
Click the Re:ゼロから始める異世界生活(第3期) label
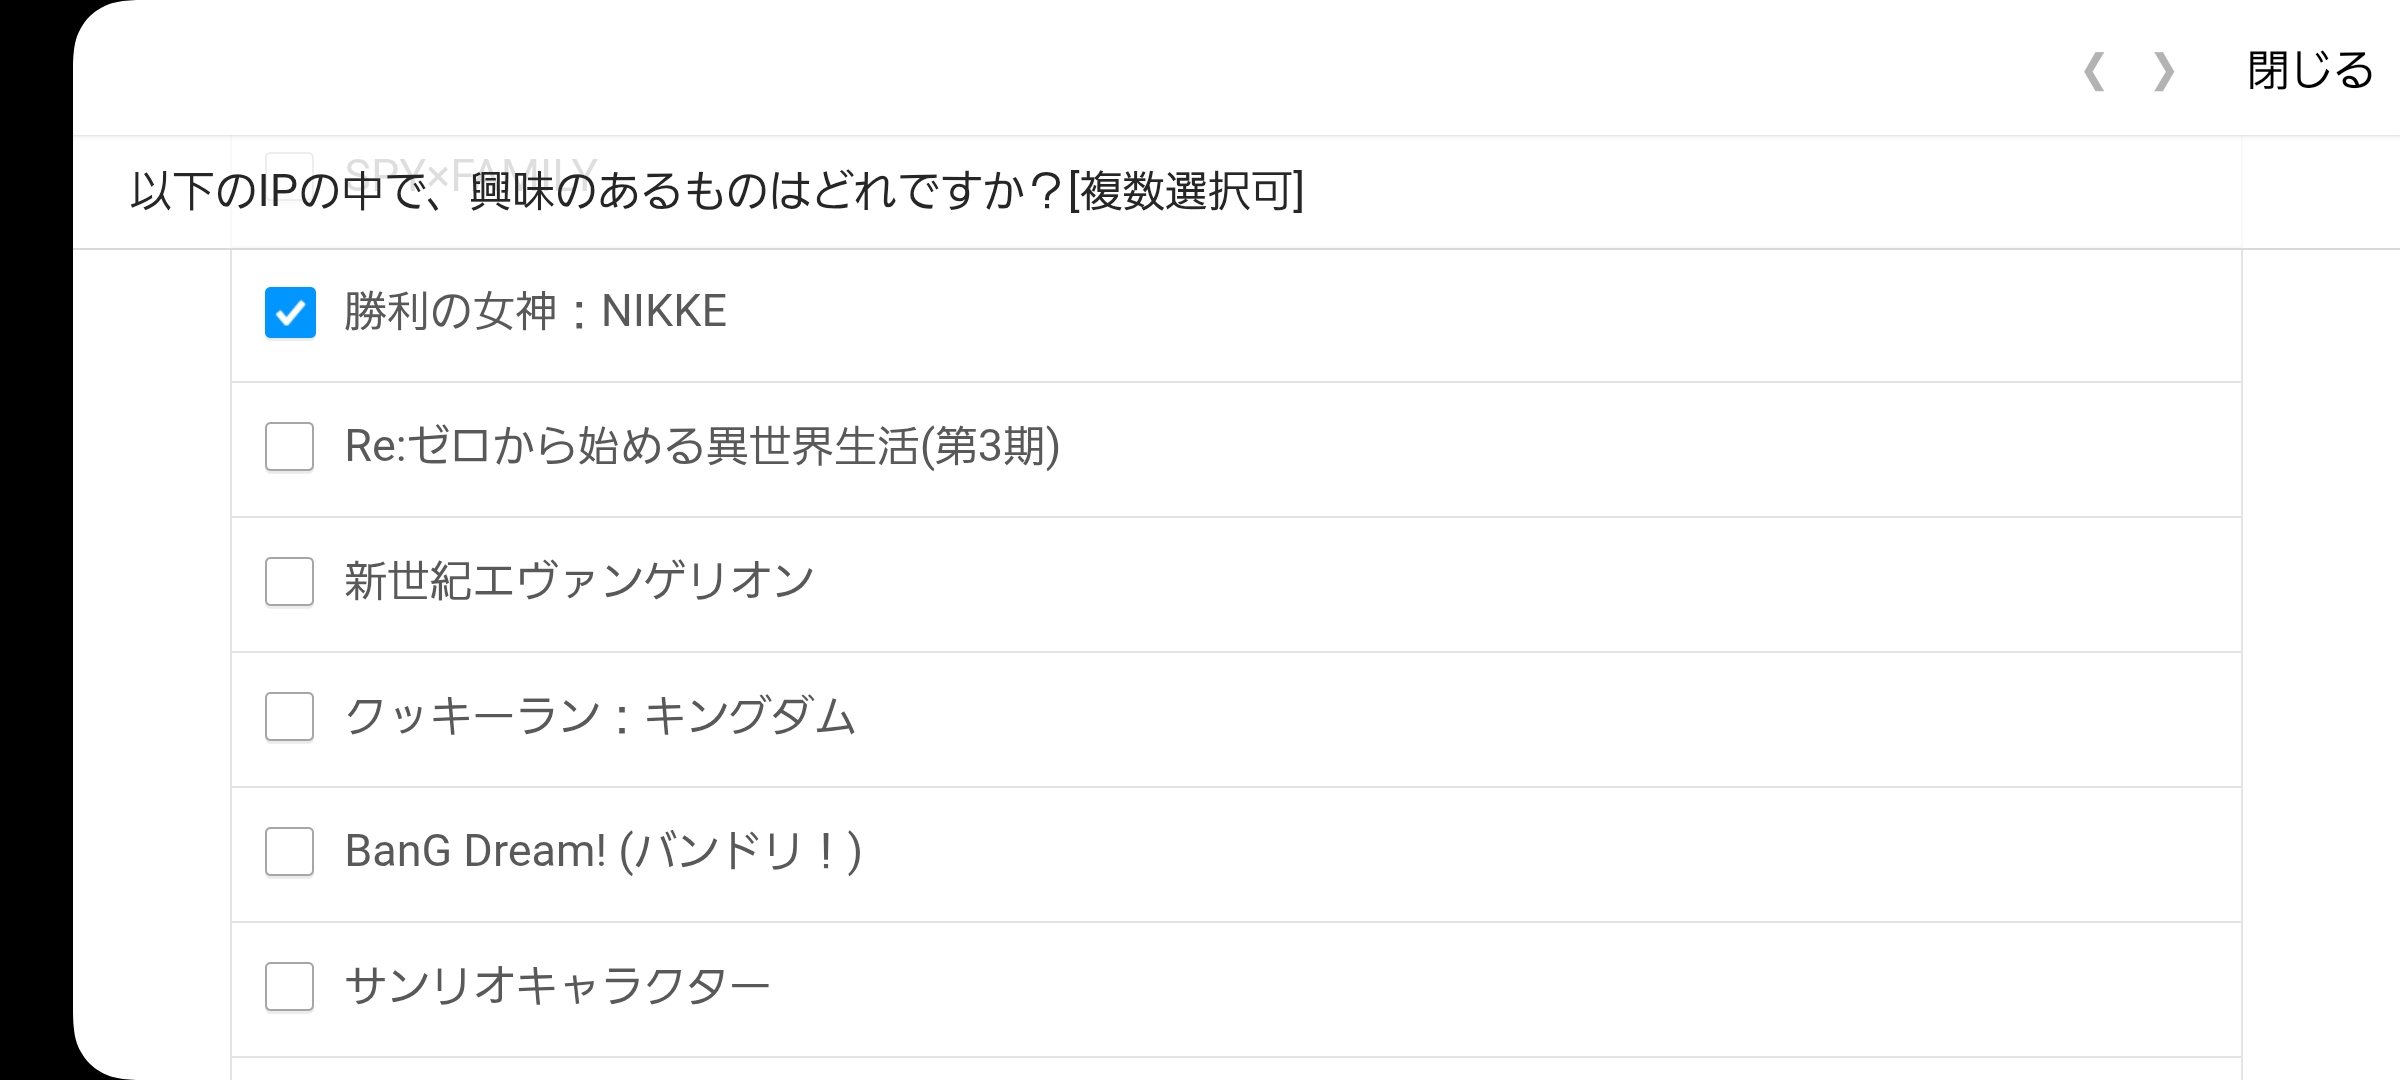(702, 447)
